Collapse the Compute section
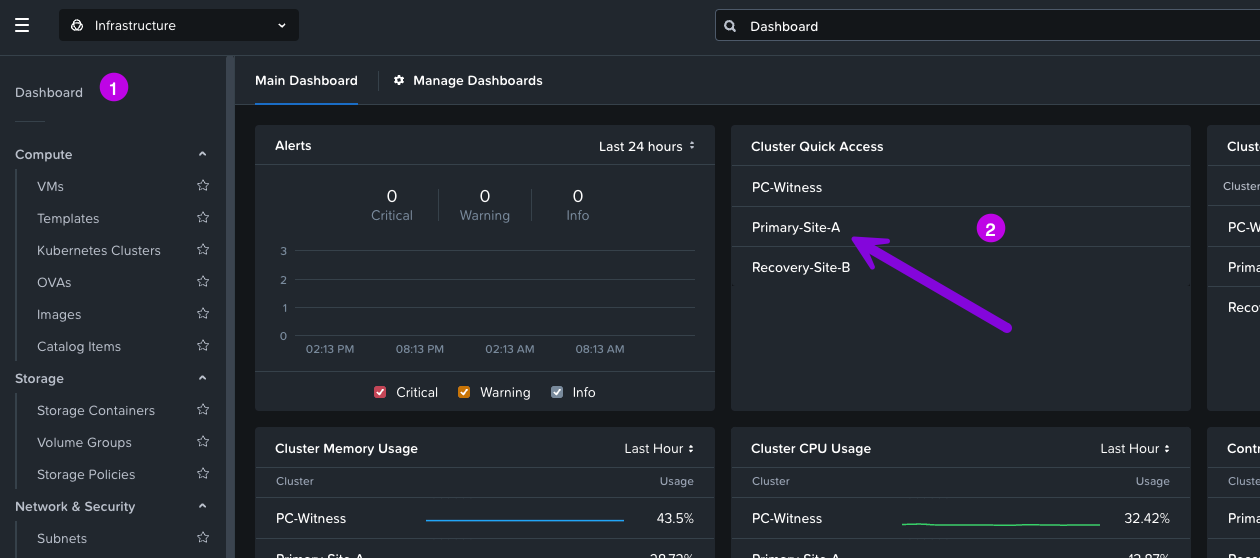Viewport: 1260px width, 558px height. tap(203, 154)
